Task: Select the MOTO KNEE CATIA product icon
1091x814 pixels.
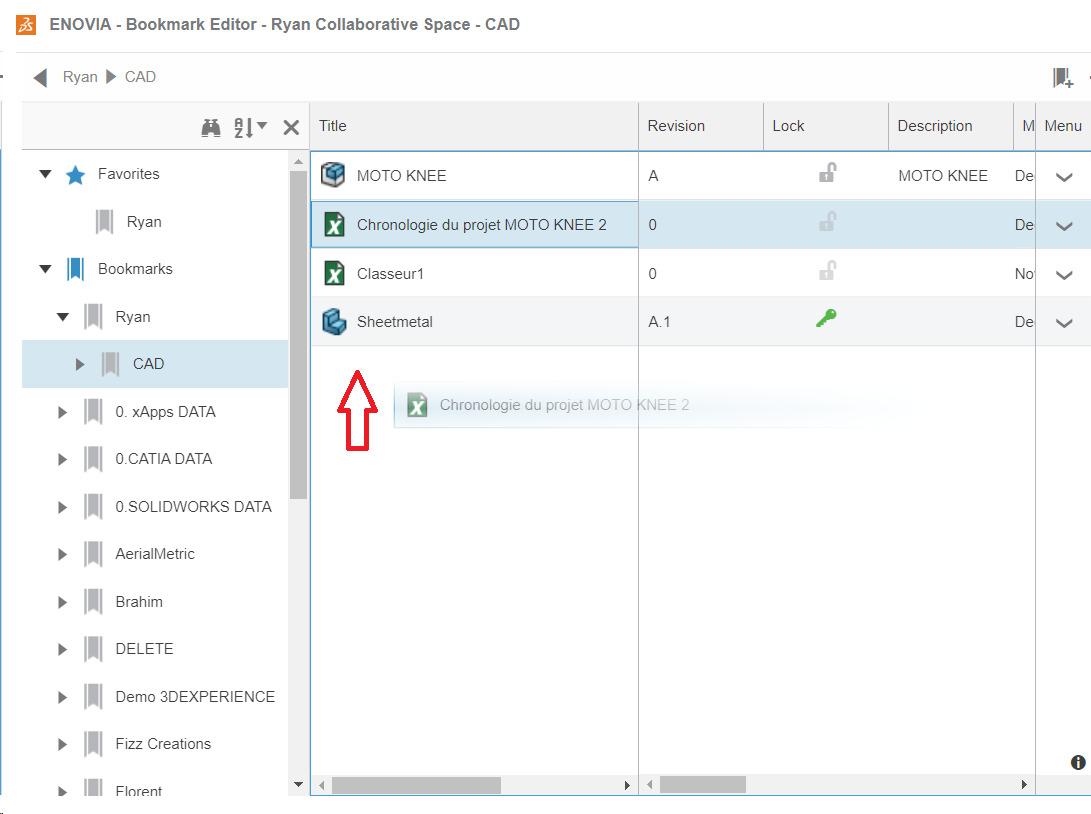Action: click(x=333, y=175)
